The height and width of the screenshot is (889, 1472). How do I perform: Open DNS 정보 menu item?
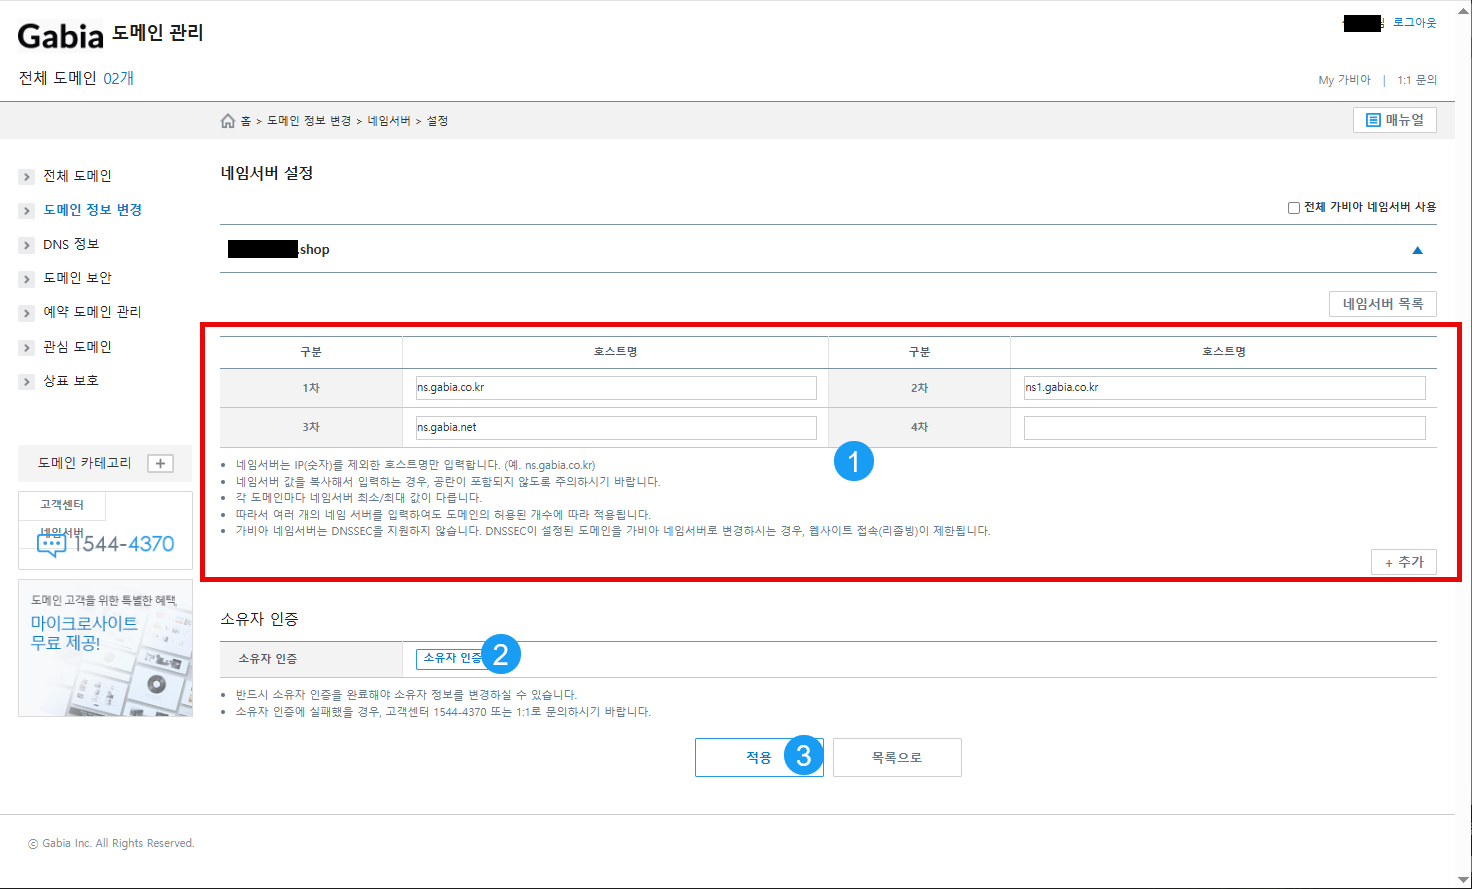click(x=71, y=244)
